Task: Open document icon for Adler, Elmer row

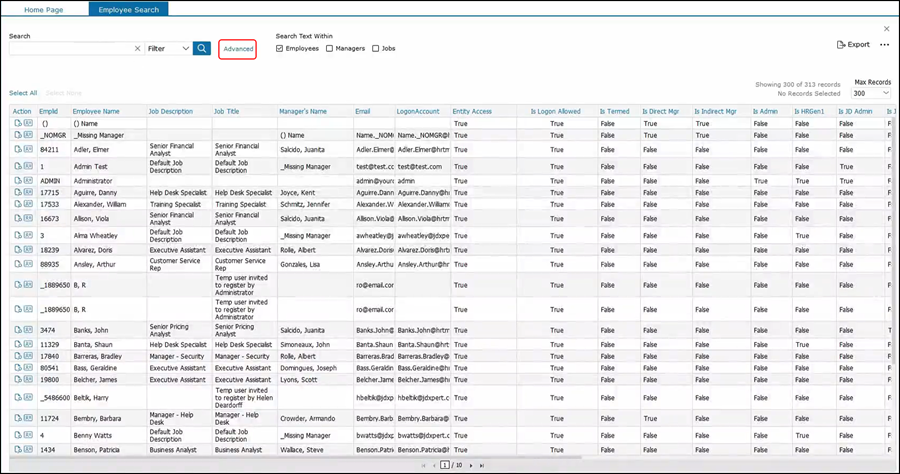Action: point(17,149)
